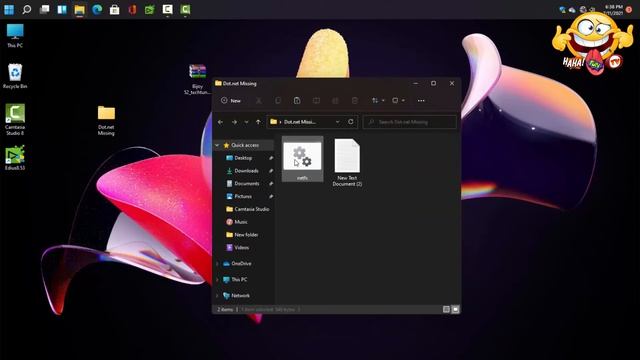Open the red notification count badge
This screenshot has width=640, height=360.
629,10
